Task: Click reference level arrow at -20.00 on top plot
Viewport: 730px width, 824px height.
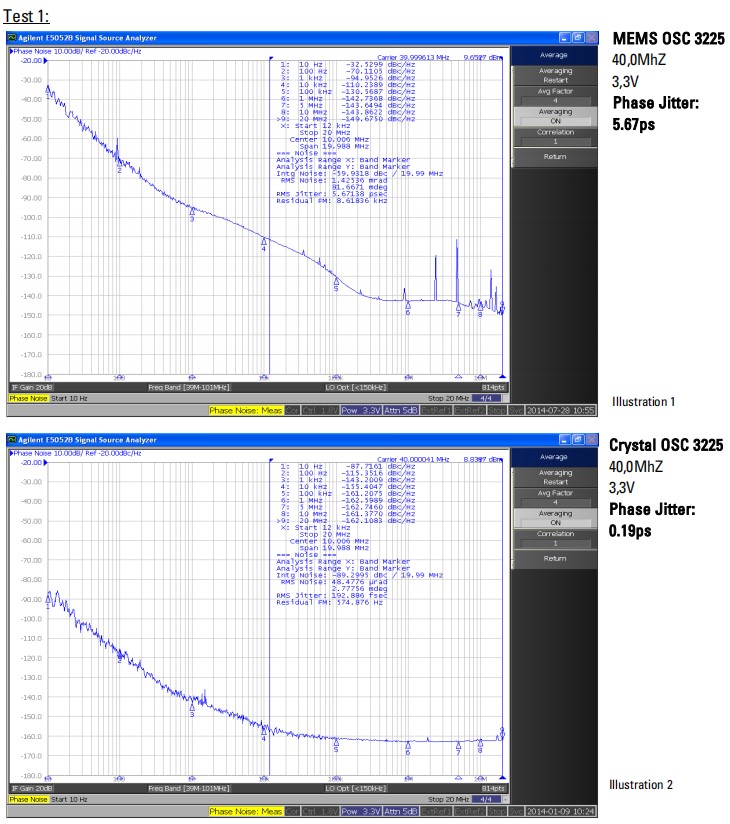Action: pos(45,60)
